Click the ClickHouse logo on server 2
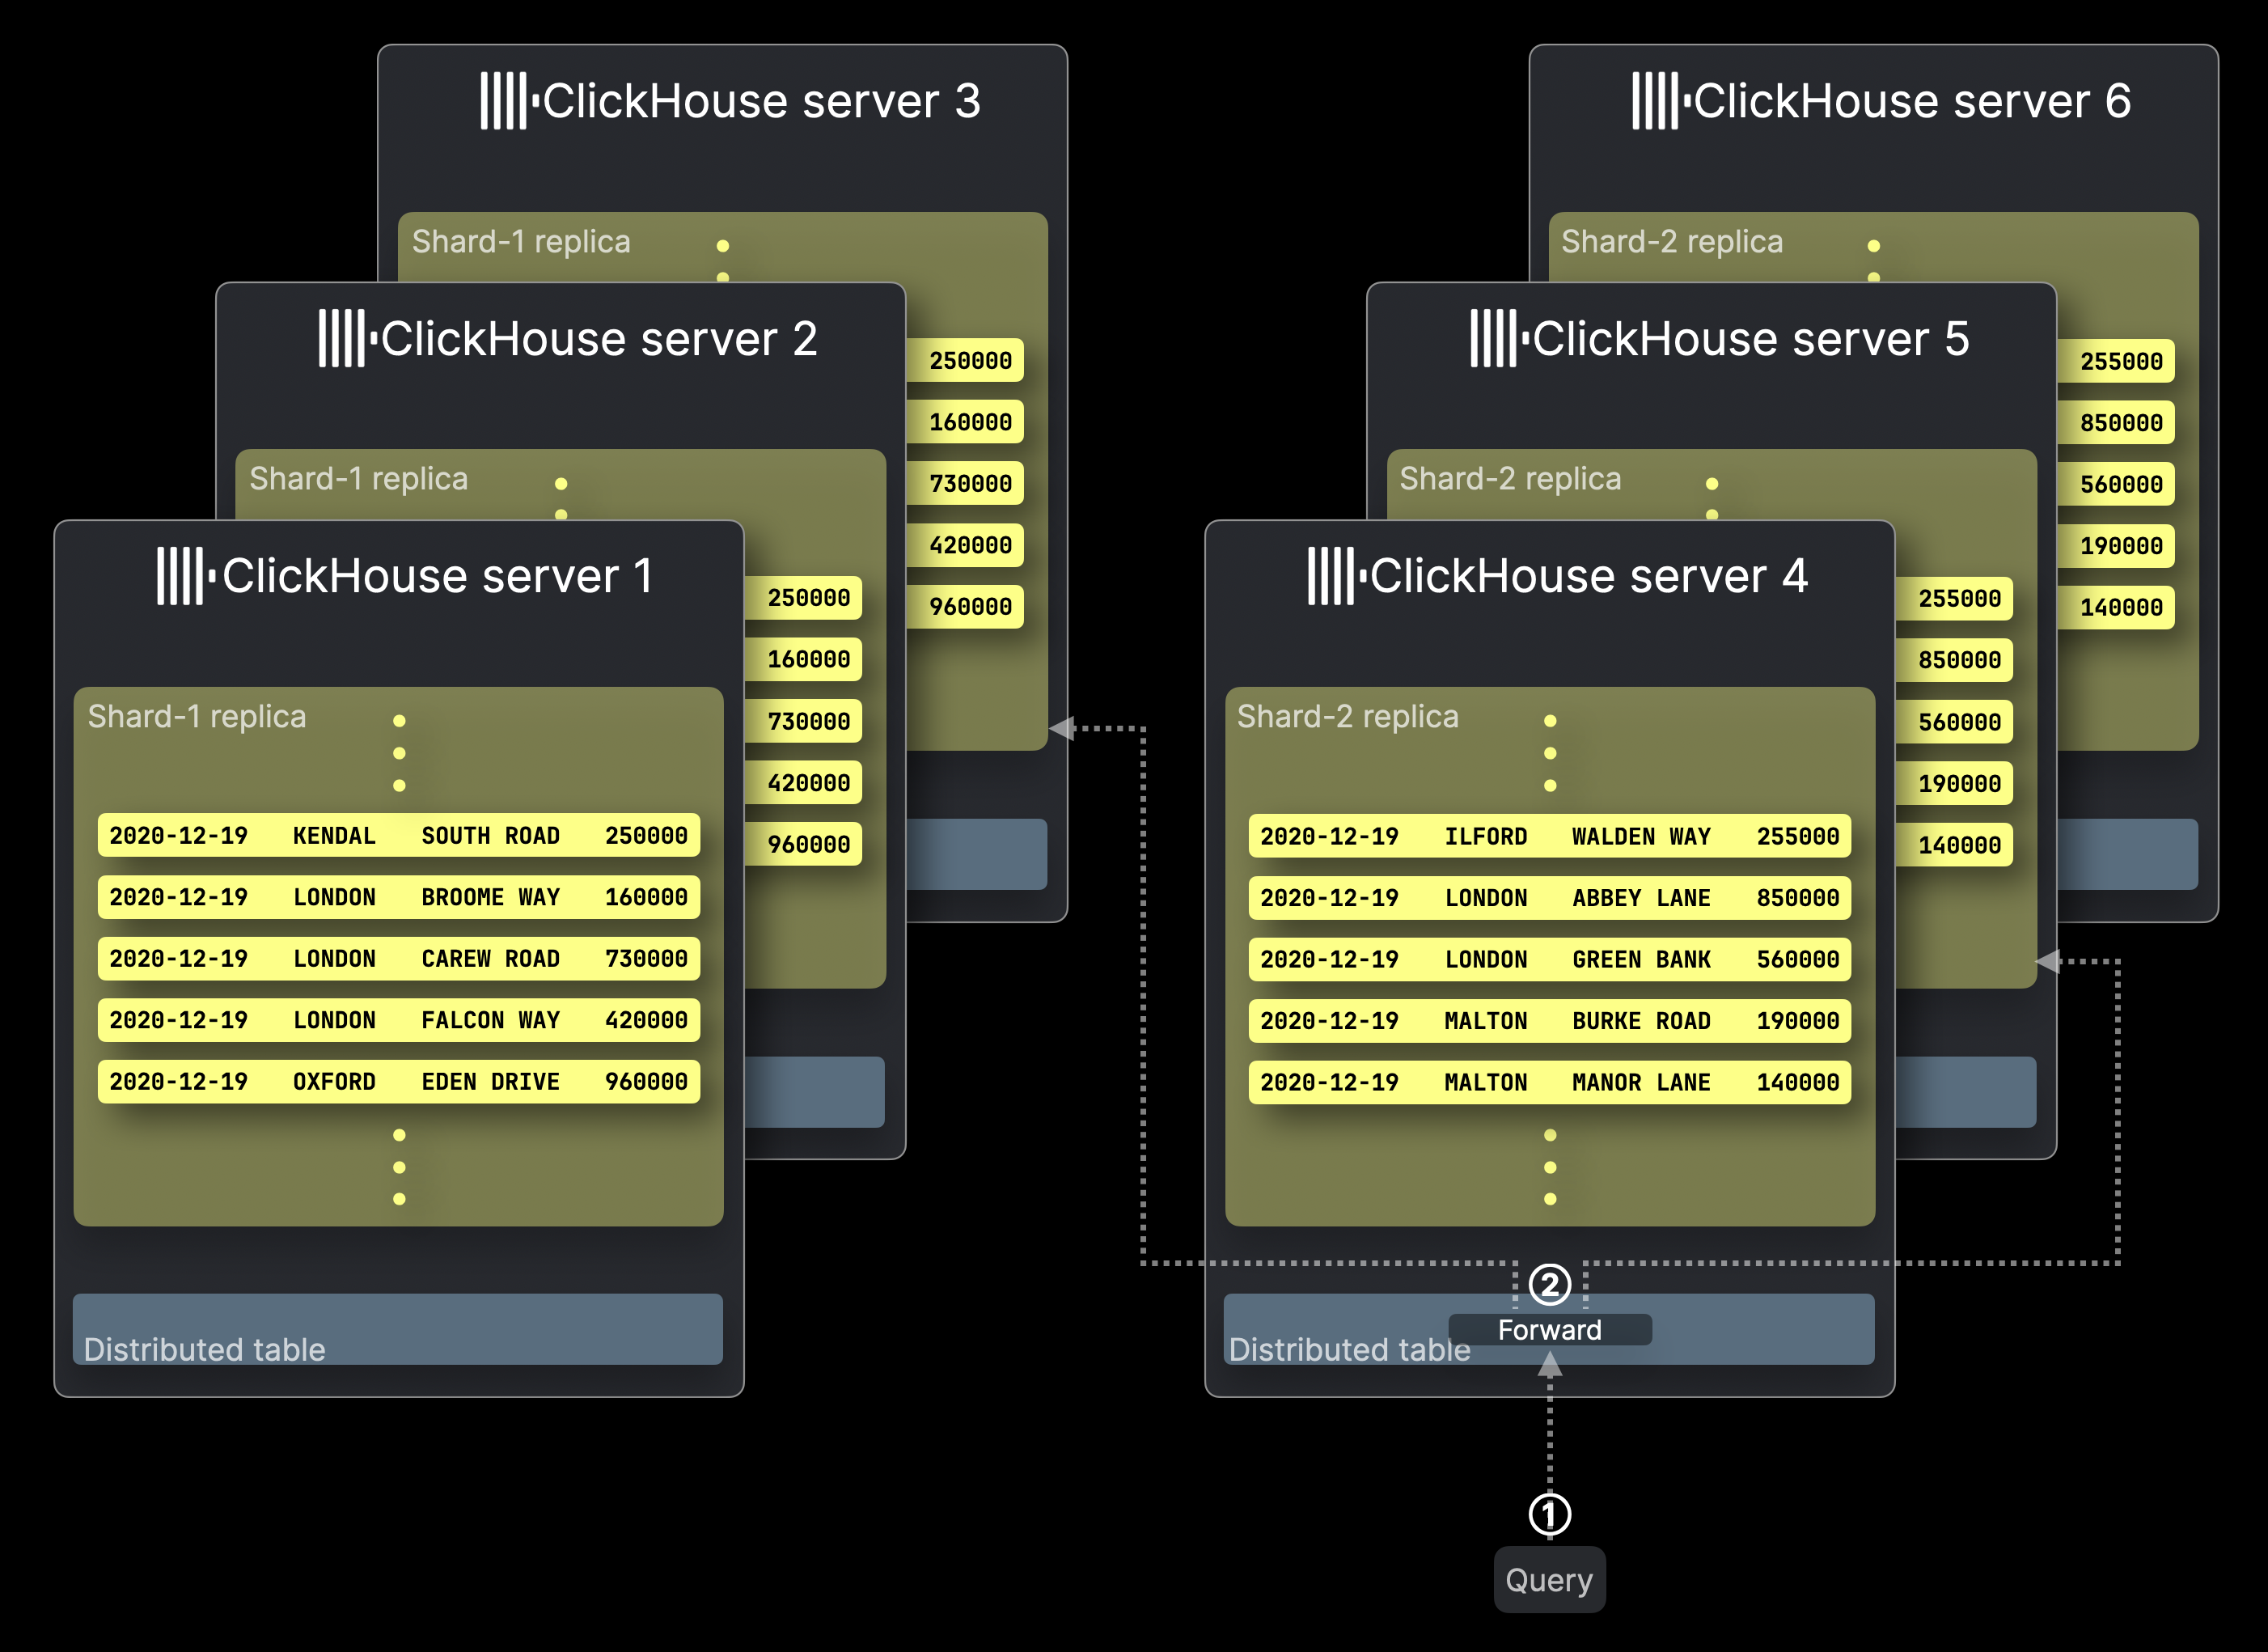 (x=347, y=338)
